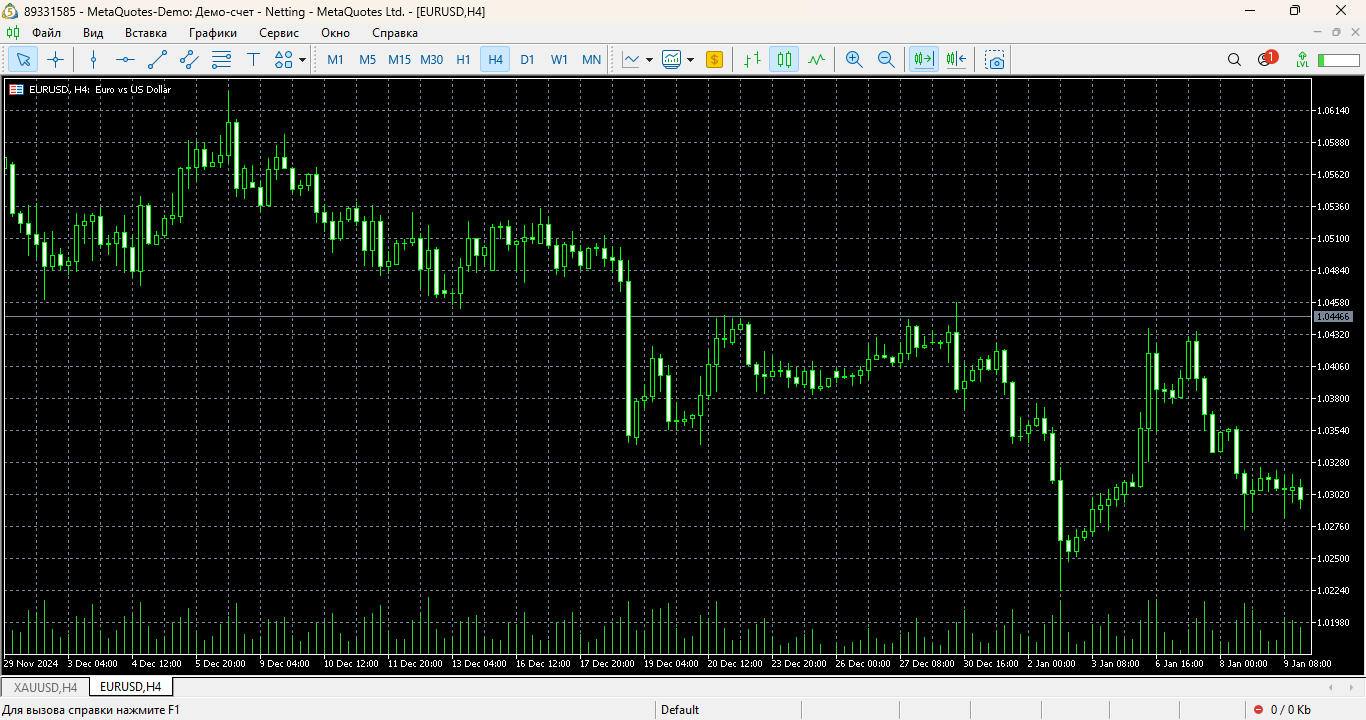
Task: Toggle chart auto scroll
Action: [x=922, y=59]
